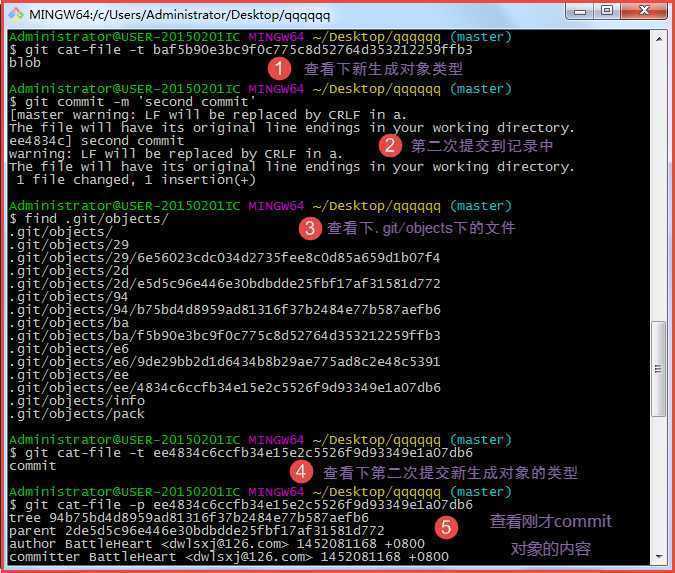Click the '.git/objects/e6' directory line
This screenshot has width=675, height=573.
point(69,349)
